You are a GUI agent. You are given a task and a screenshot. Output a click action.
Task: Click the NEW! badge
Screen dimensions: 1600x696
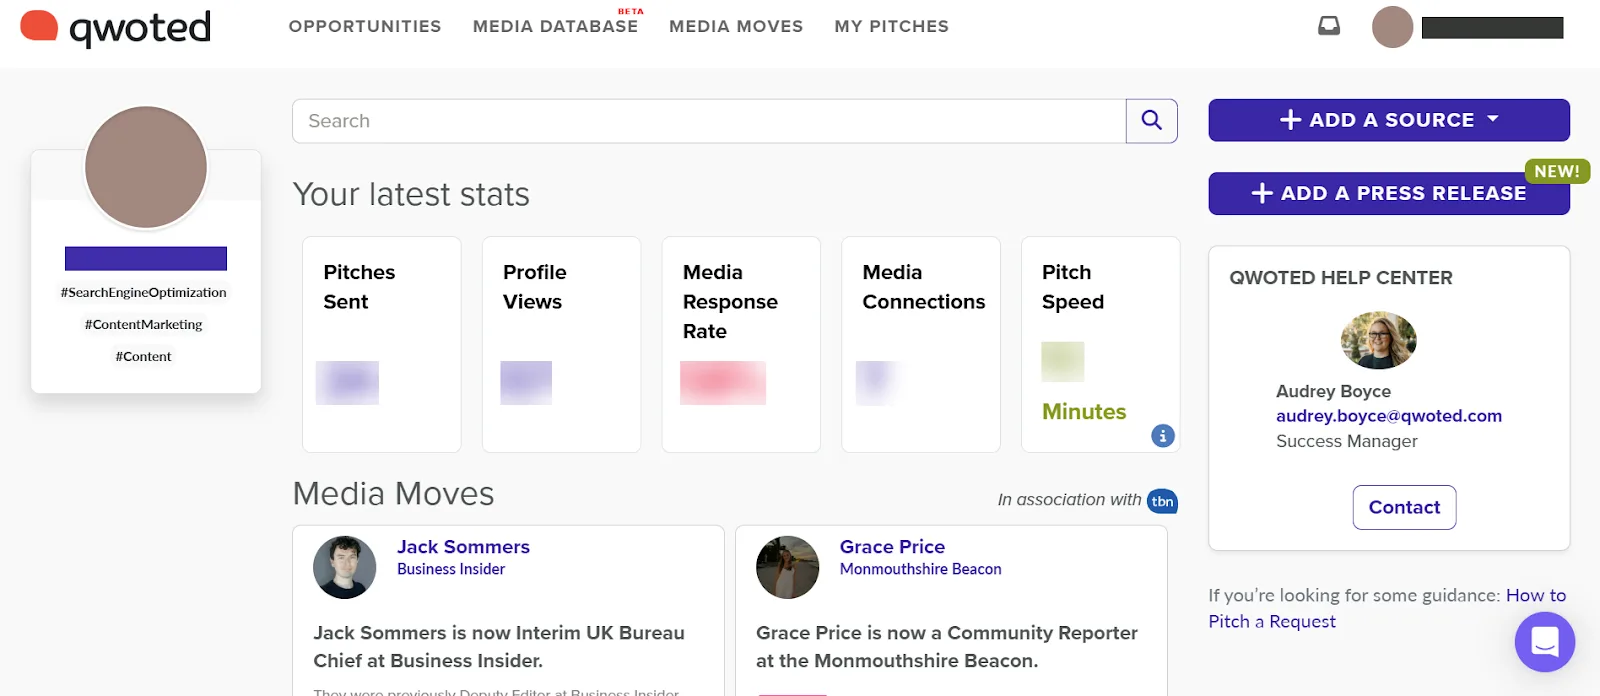1557,172
